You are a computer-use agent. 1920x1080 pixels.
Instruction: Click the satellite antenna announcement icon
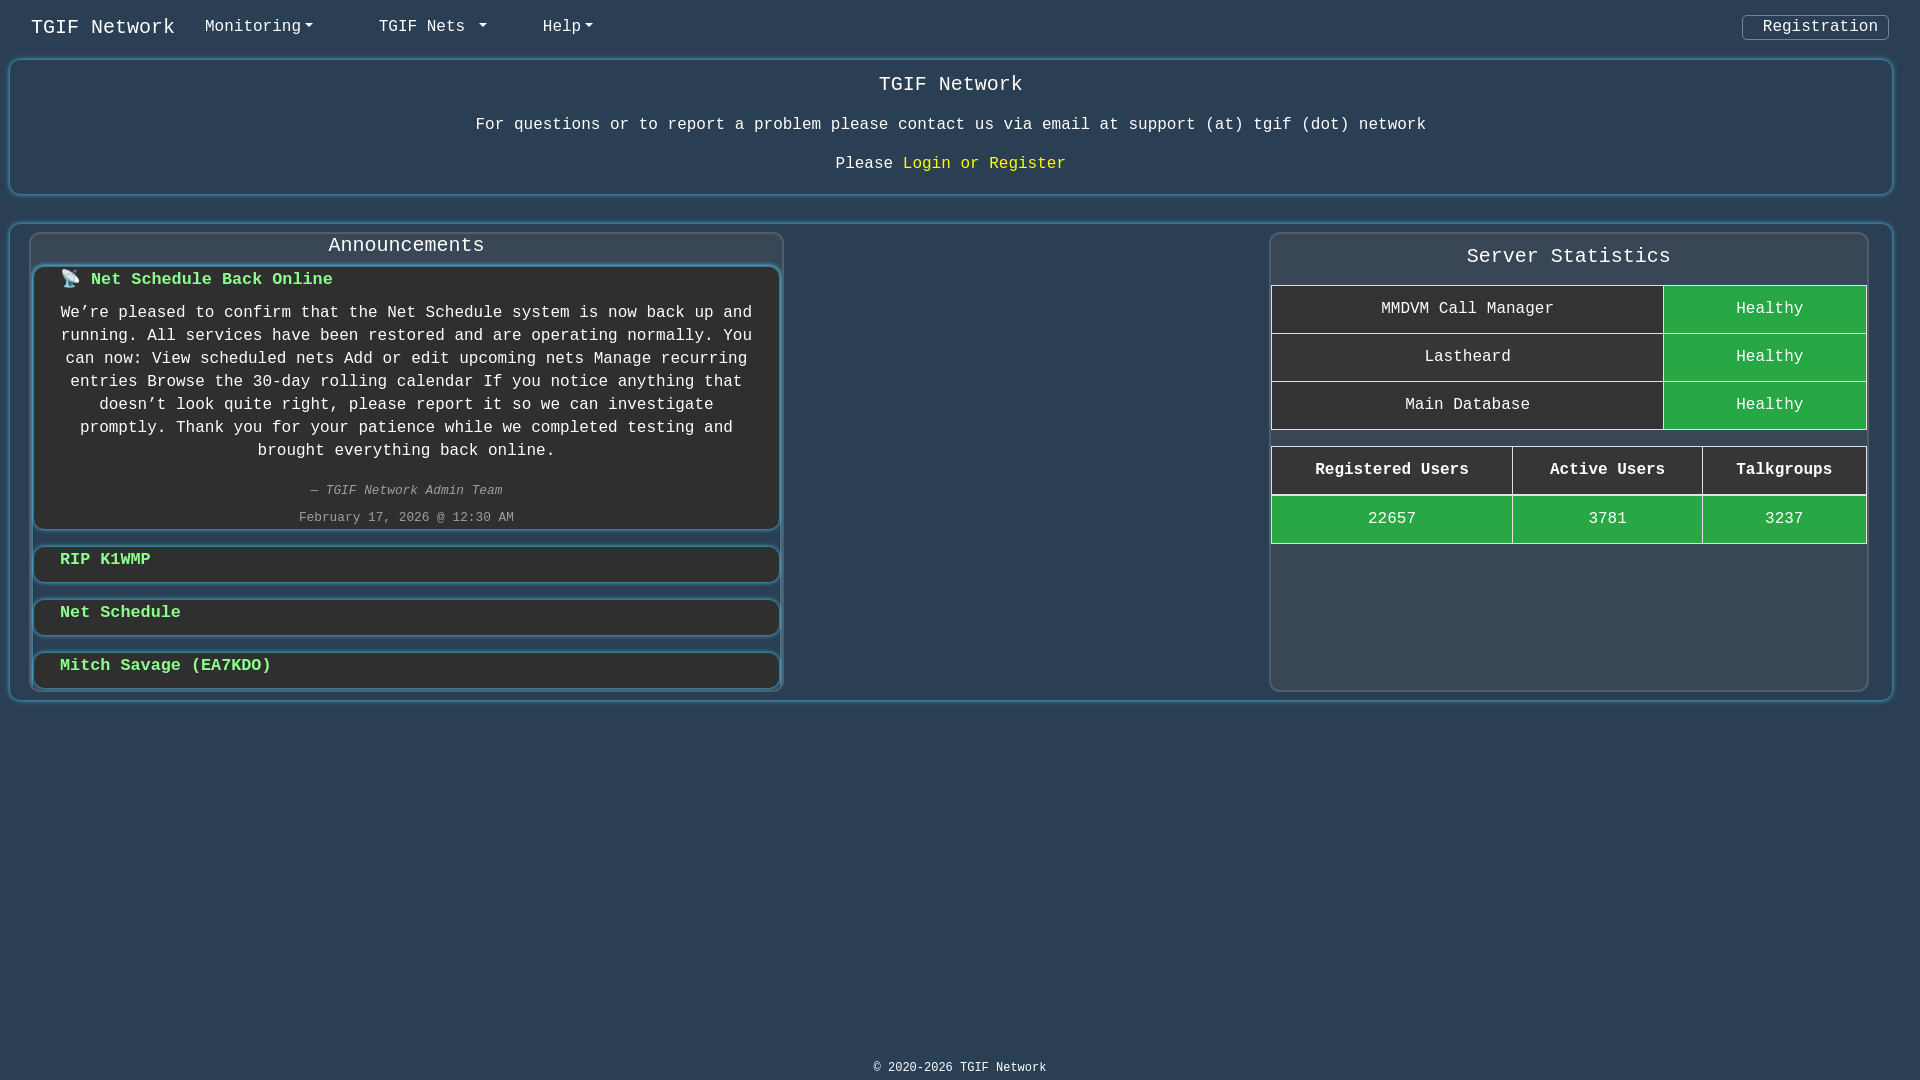pyautogui.click(x=70, y=279)
